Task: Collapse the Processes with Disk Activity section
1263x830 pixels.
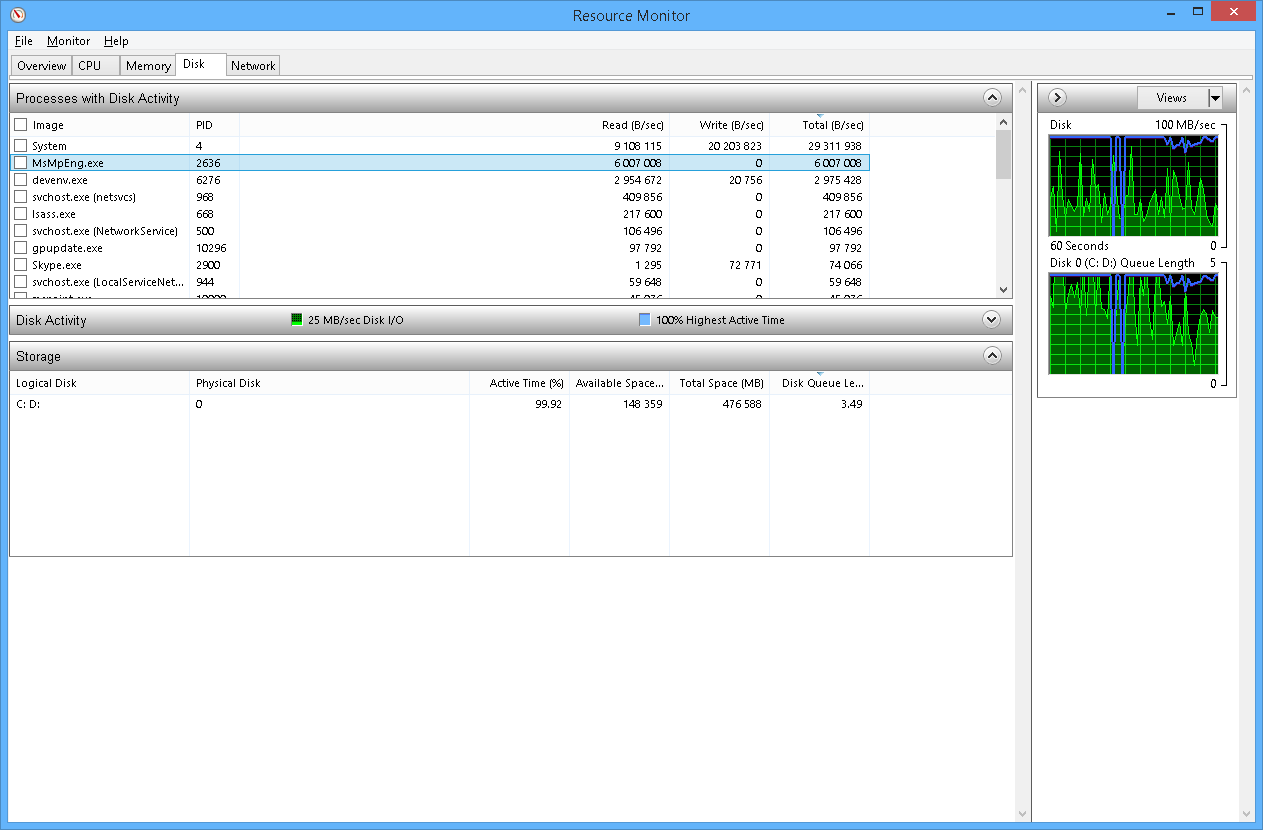Action: click(991, 98)
